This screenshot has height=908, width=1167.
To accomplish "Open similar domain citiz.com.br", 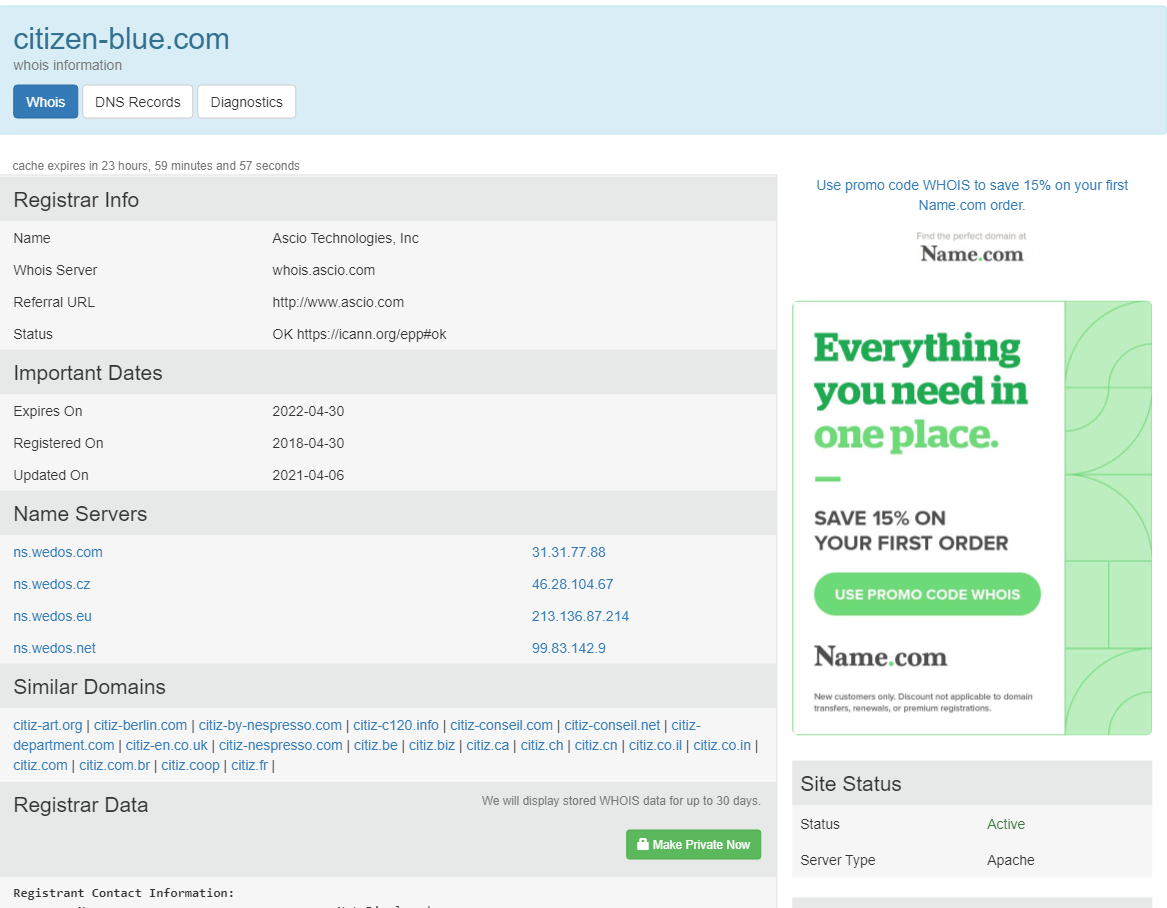I will click(115, 765).
